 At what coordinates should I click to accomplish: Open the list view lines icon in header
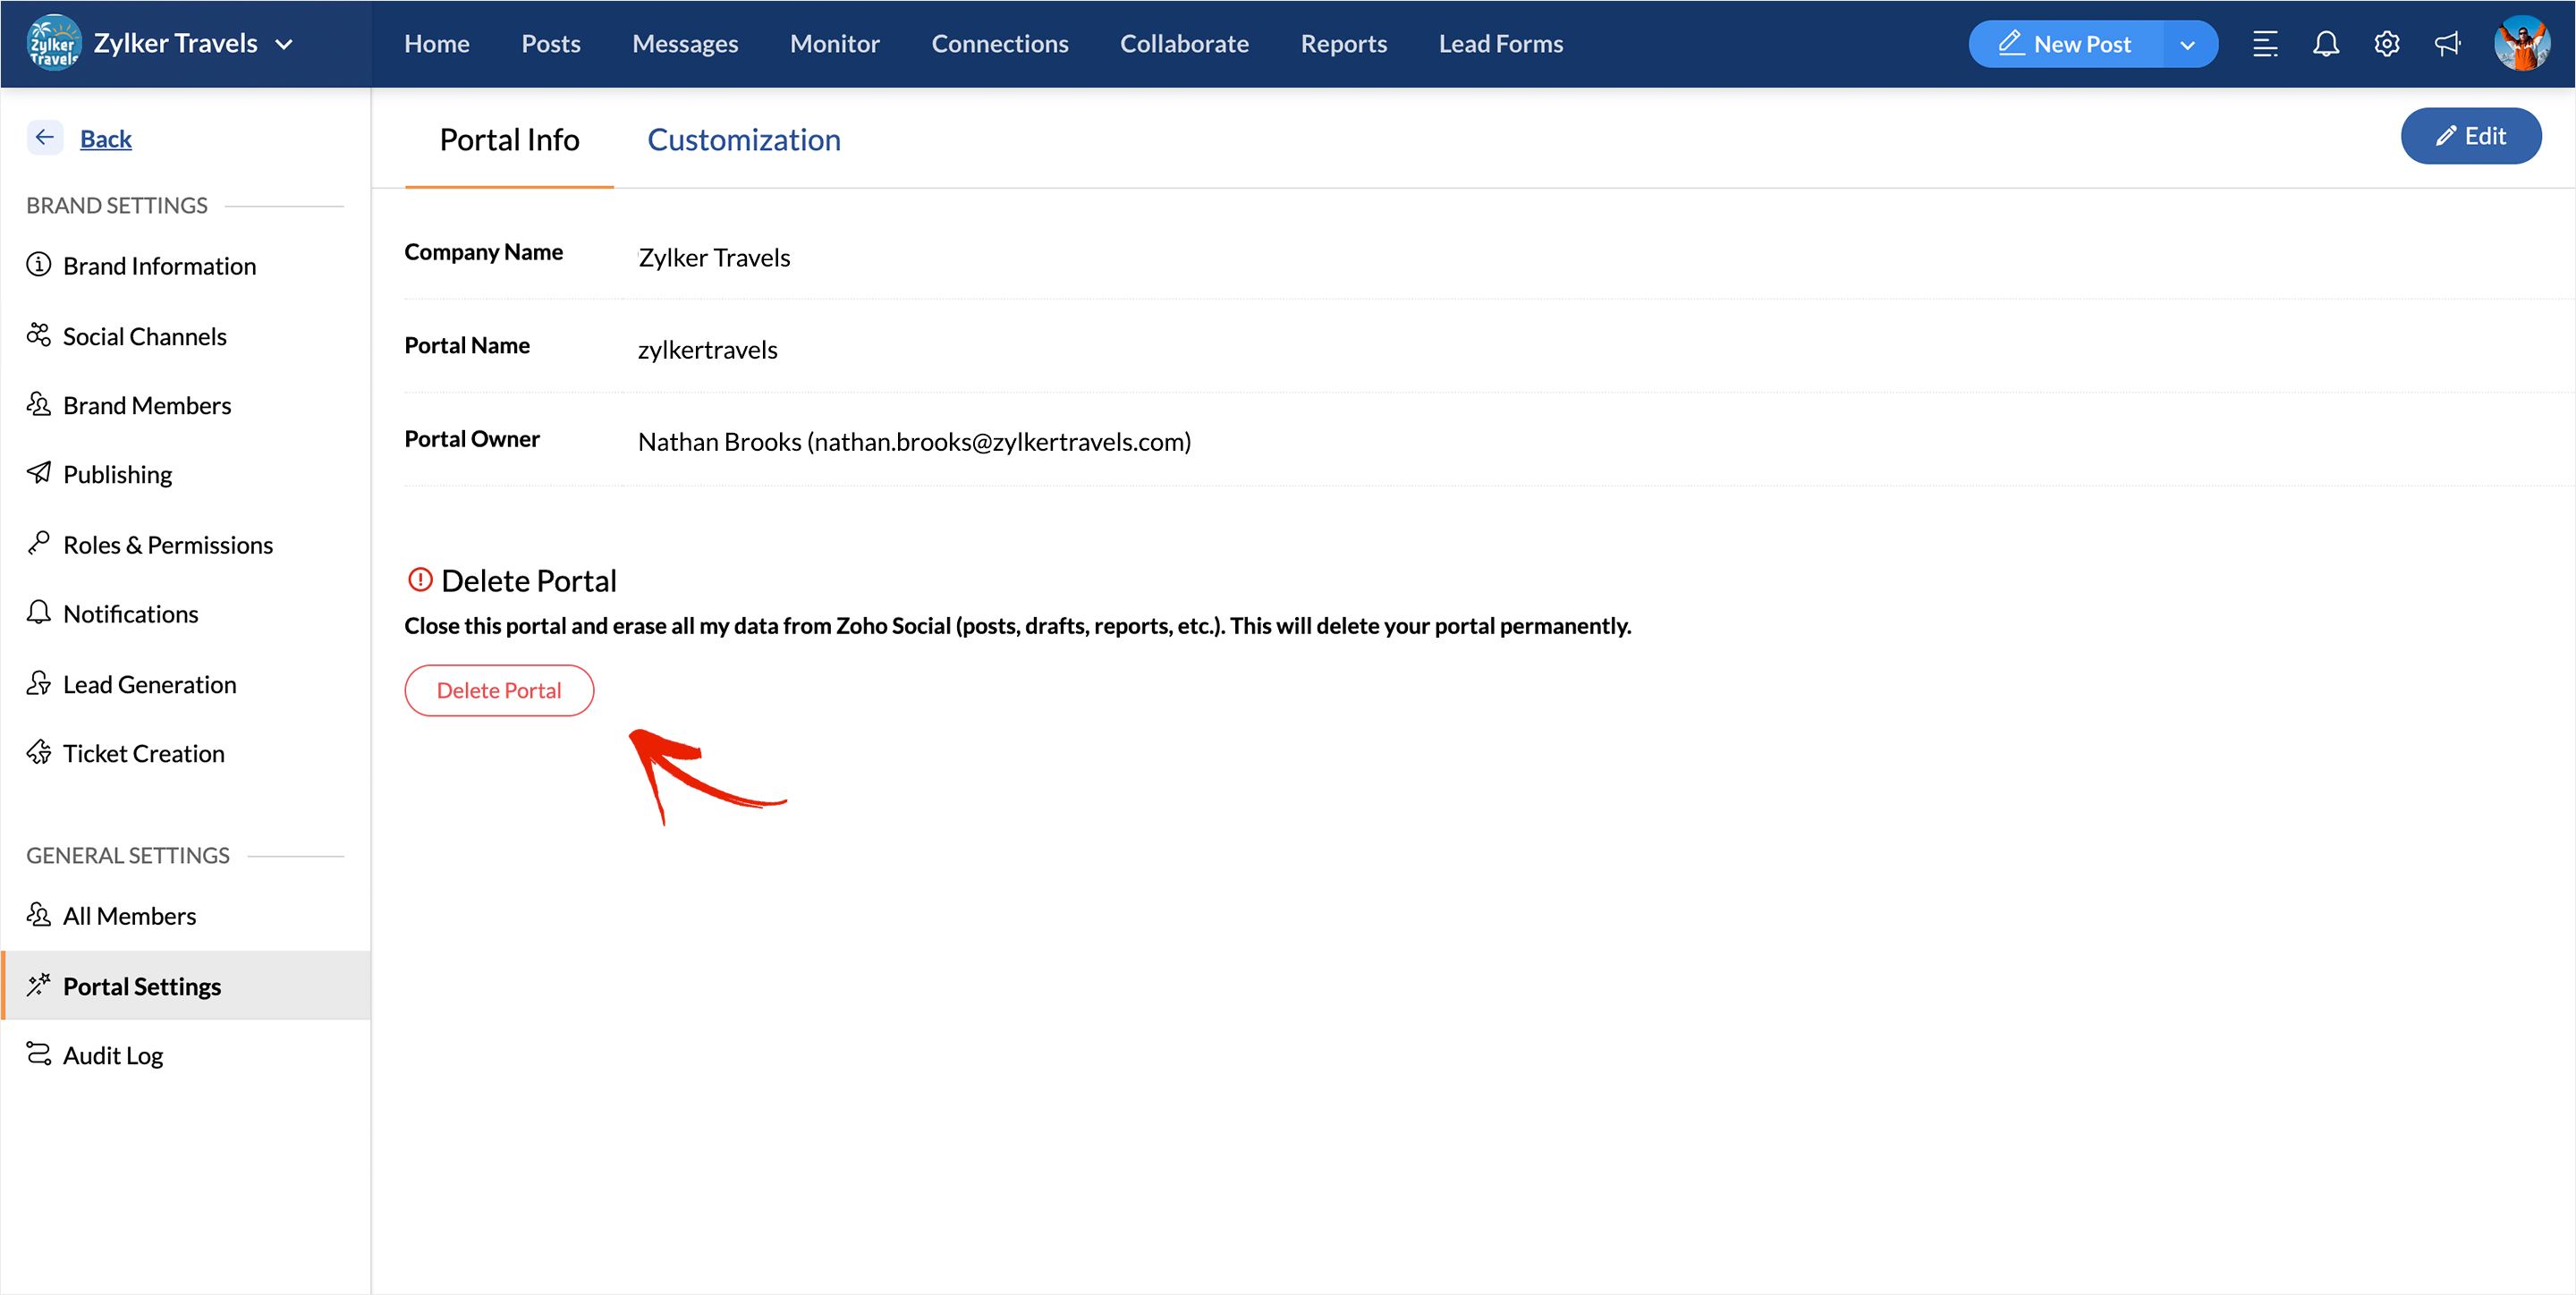2265,44
